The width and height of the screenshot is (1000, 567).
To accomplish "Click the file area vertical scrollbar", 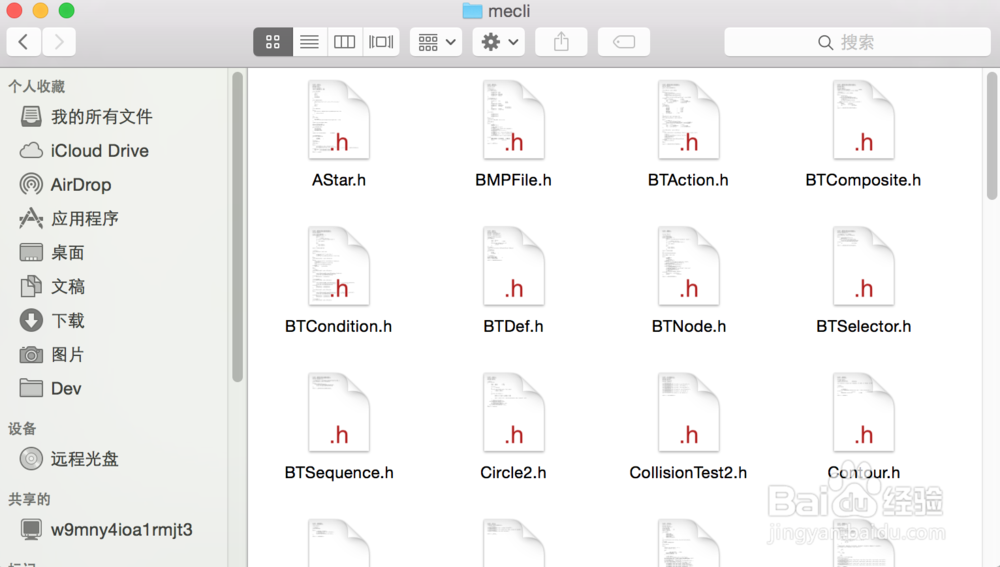I will 992,135.
